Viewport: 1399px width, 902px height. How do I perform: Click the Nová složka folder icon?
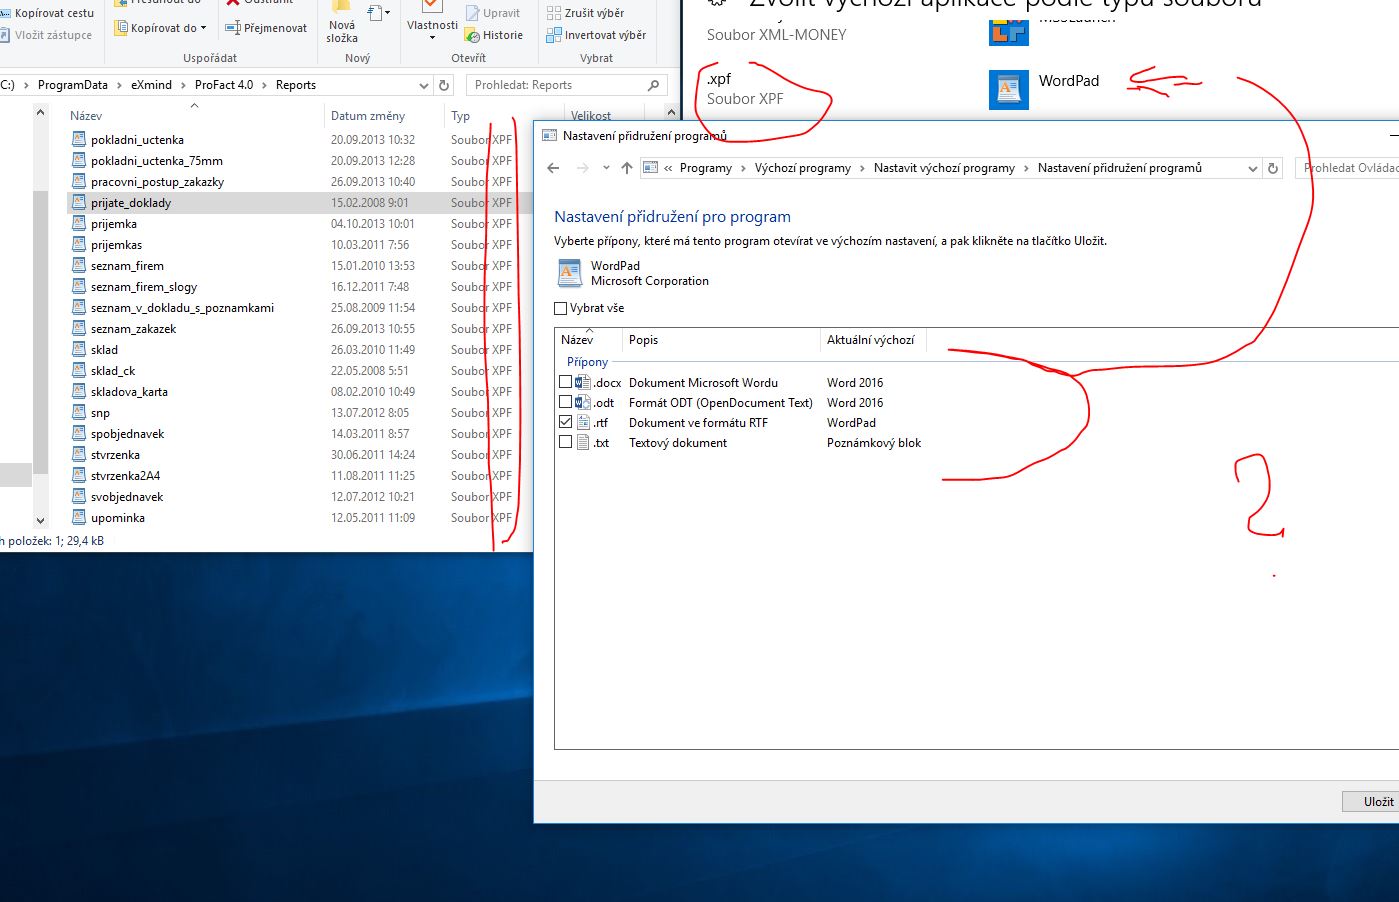point(342,8)
